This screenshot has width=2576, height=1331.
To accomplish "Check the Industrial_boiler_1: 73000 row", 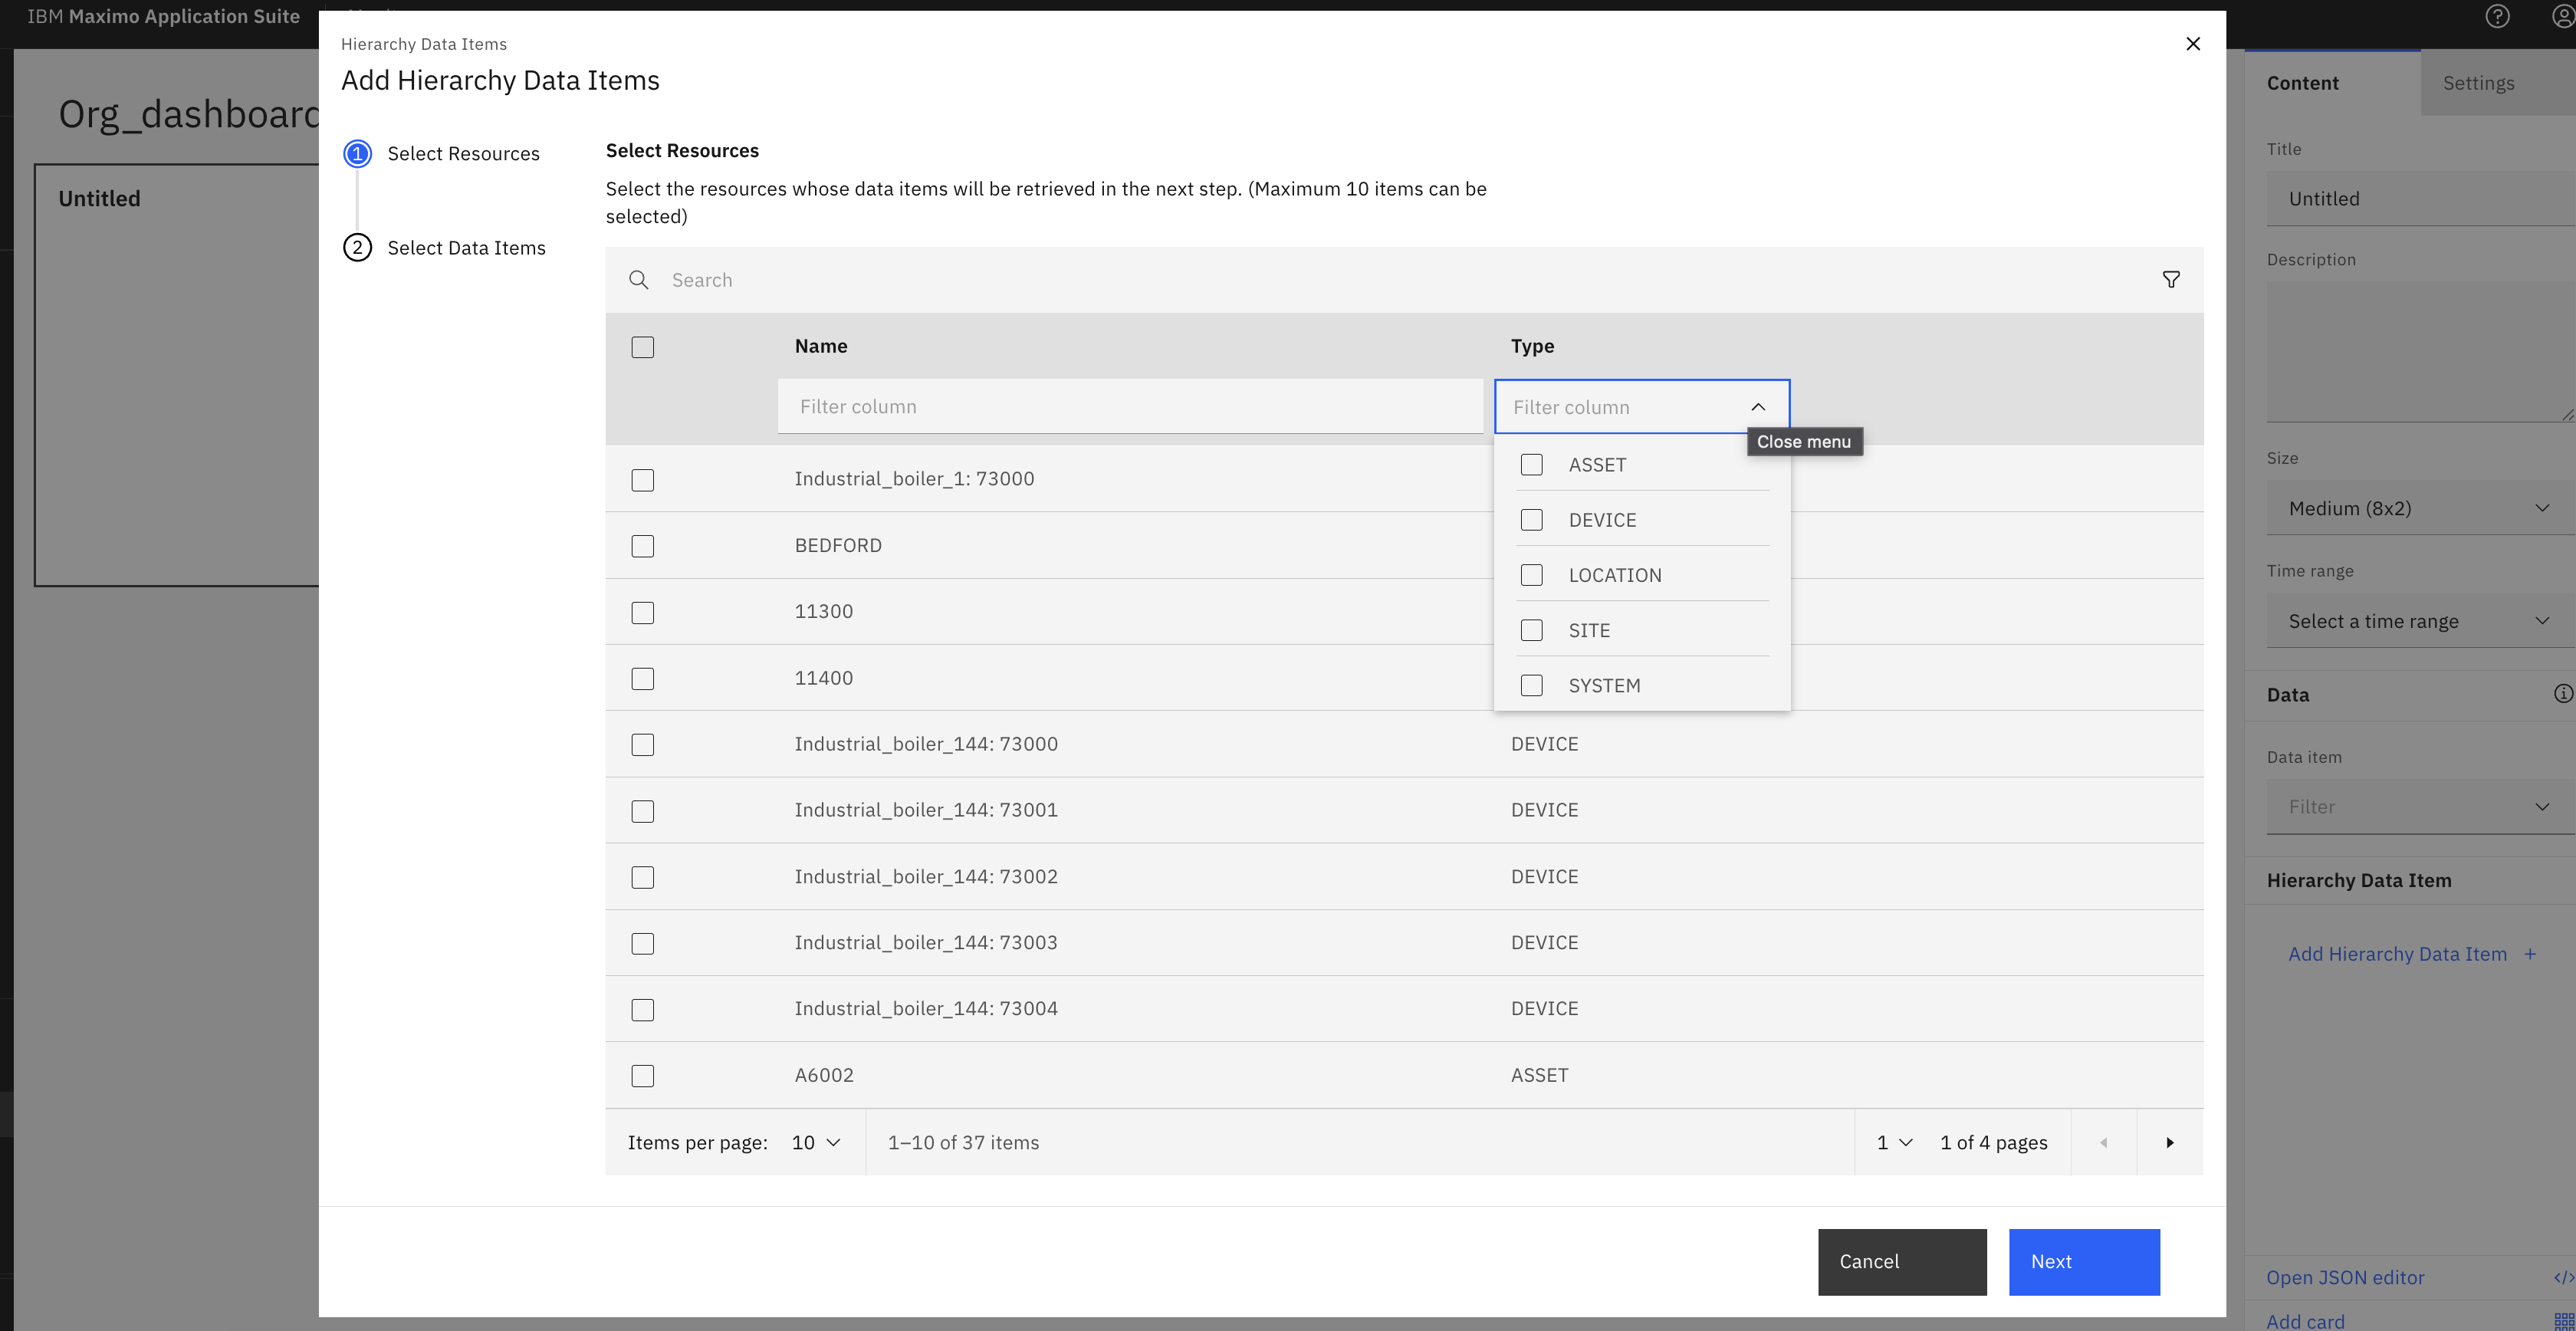I will coord(643,480).
